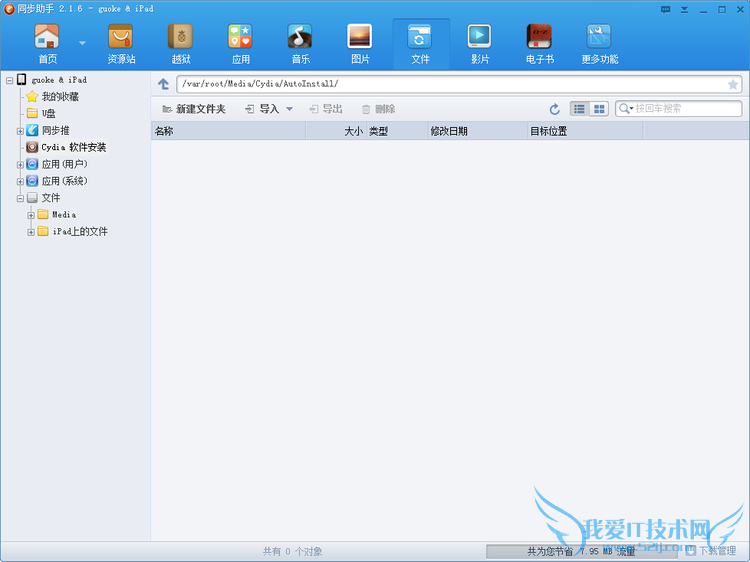
Task: Collapse the 文件 tree node
Action: point(20,198)
